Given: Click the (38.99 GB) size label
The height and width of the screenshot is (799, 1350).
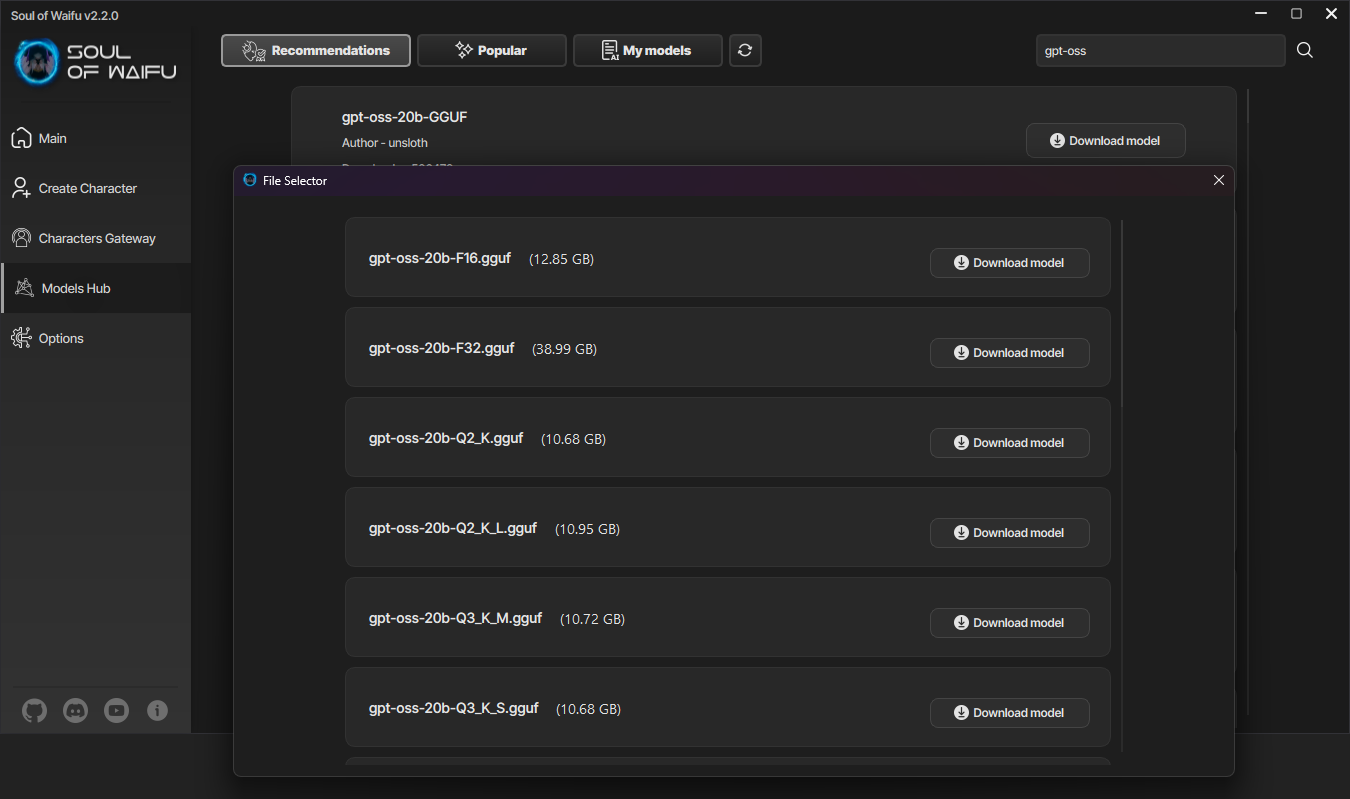Looking at the screenshot, I should click(x=565, y=349).
